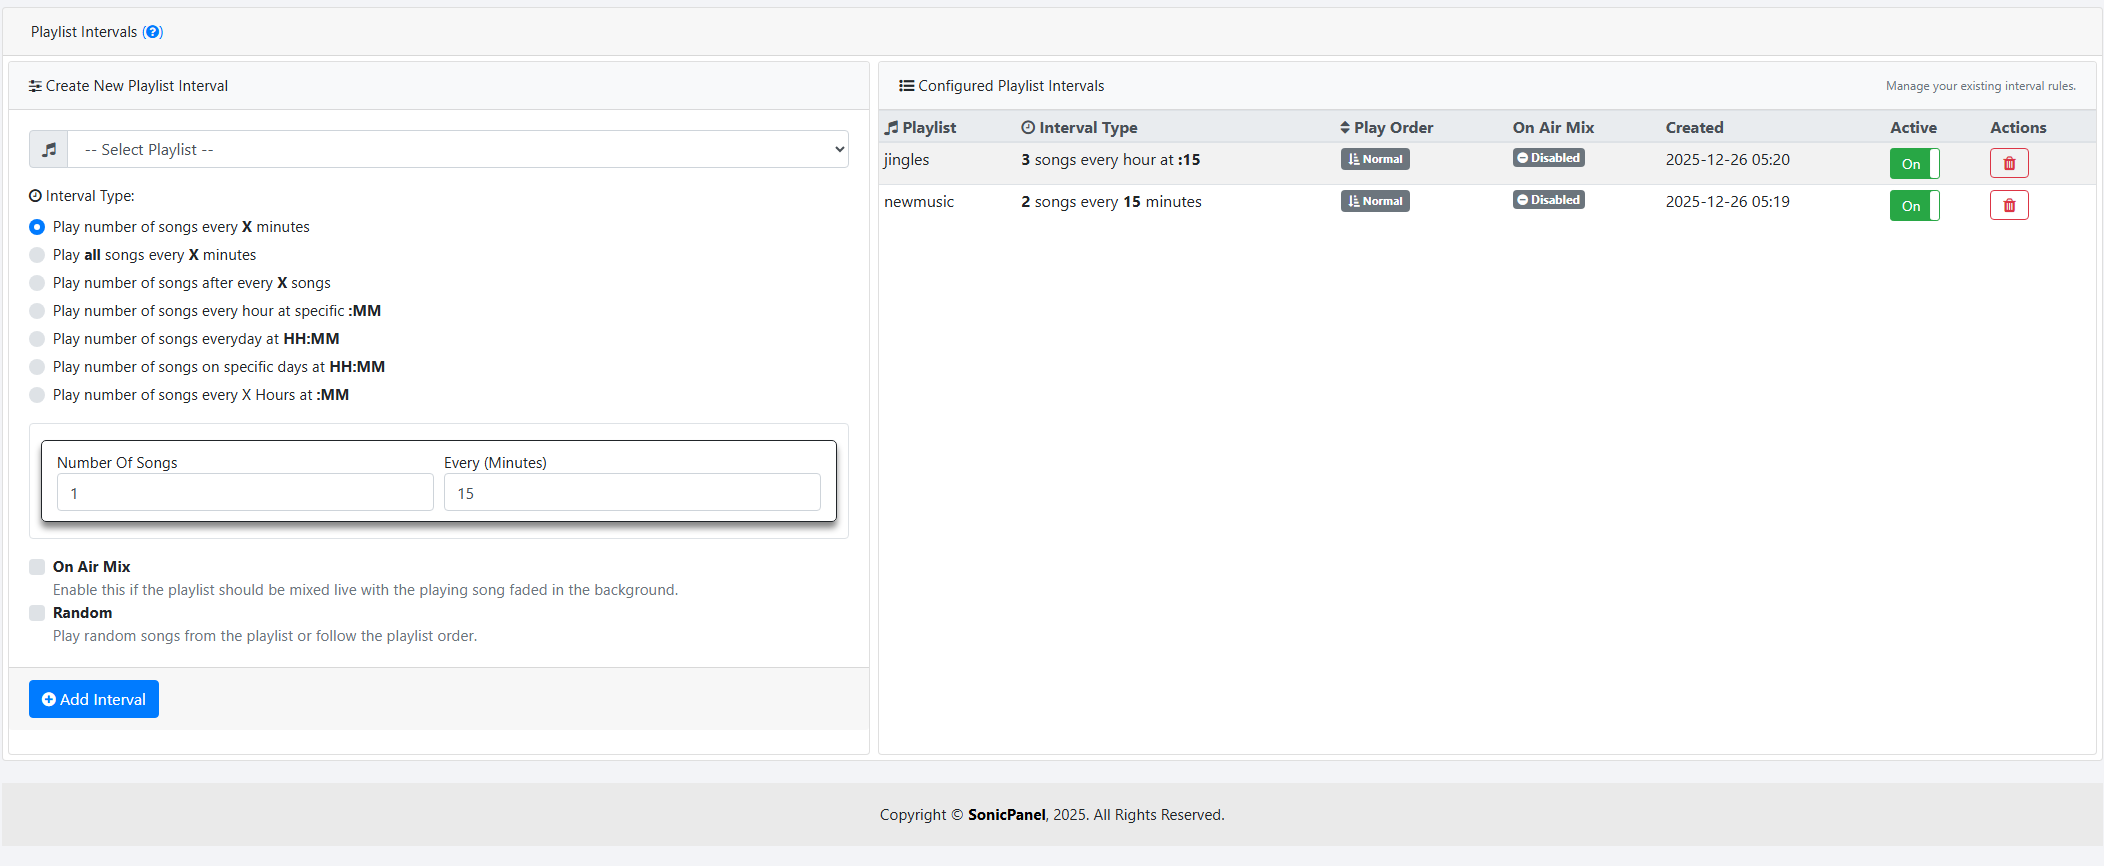Delete the newmusic interval with trash icon

click(x=2008, y=205)
